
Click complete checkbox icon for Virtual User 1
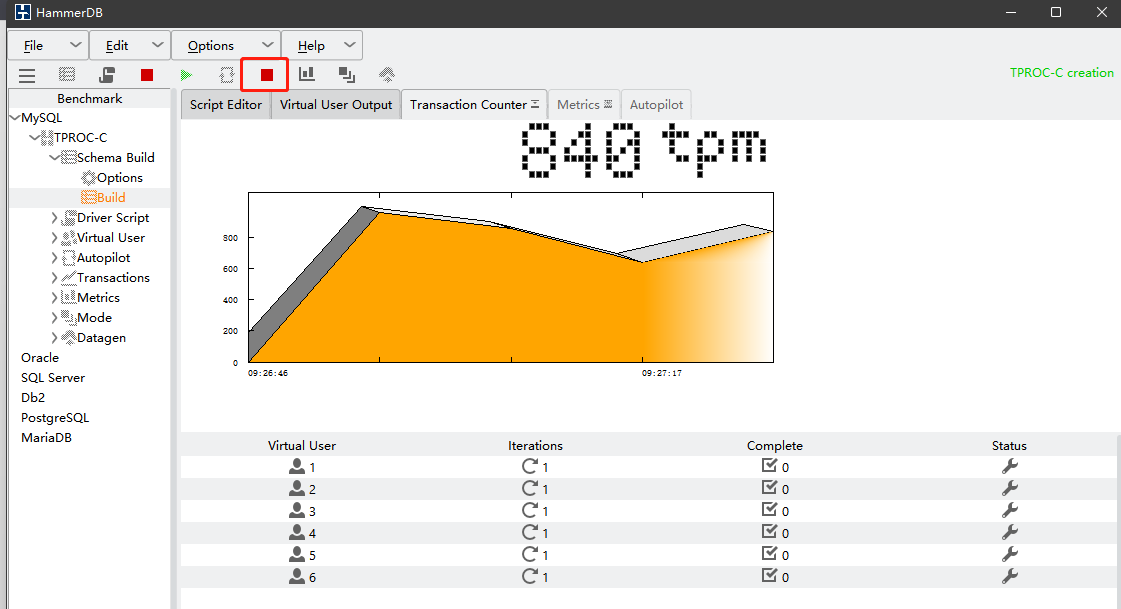click(769, 465)
